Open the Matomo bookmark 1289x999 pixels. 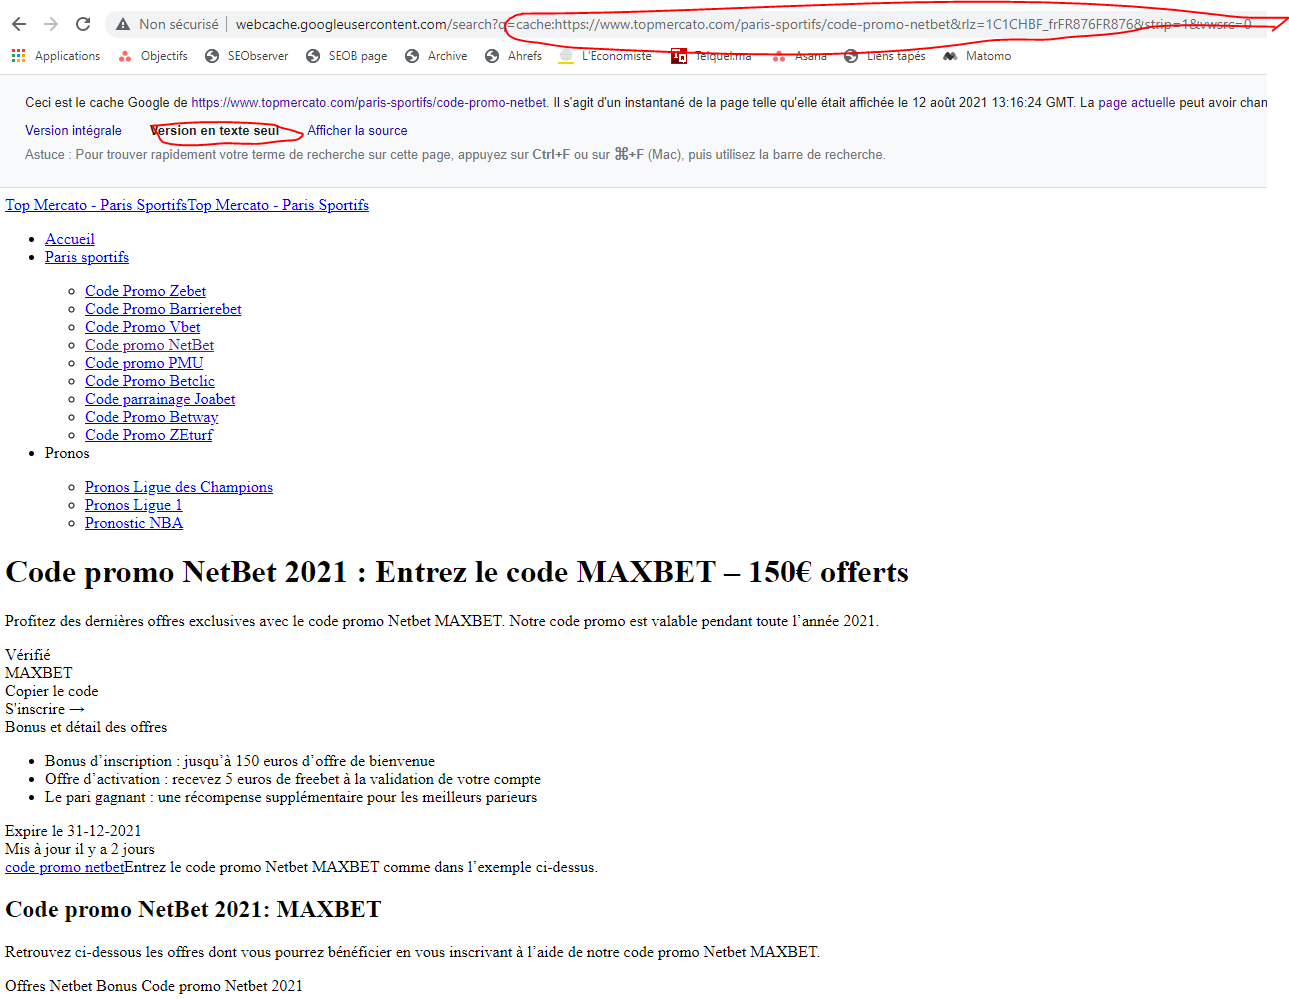coord(977,56)
